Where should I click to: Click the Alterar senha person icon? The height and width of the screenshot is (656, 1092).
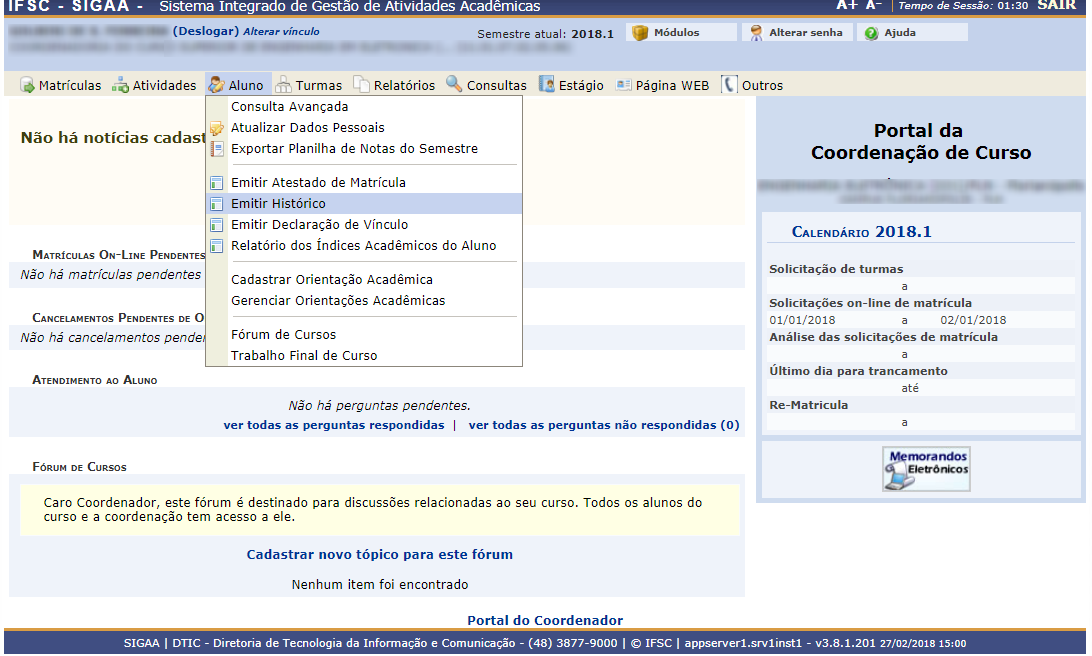[x=756, y=33]
